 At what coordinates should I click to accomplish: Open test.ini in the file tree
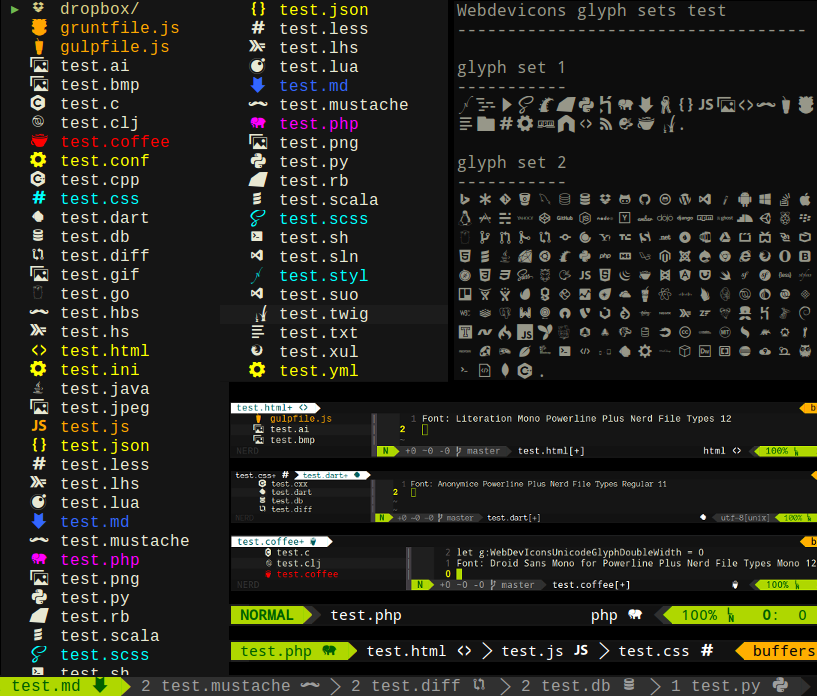pyautogui.click(x=100, y=369)
